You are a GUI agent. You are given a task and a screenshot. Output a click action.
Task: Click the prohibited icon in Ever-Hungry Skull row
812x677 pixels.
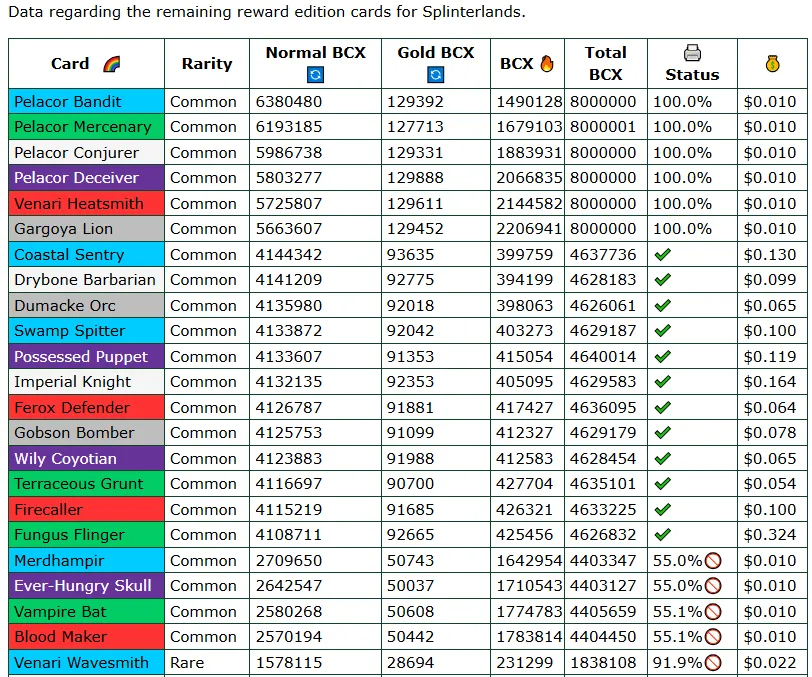point(713,586)
